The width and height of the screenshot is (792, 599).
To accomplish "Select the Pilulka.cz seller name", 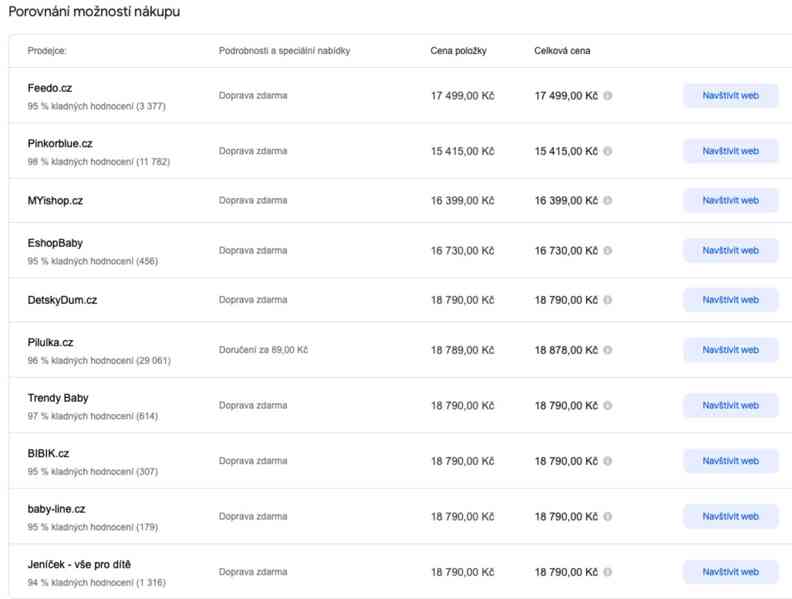I will (51, 342).
